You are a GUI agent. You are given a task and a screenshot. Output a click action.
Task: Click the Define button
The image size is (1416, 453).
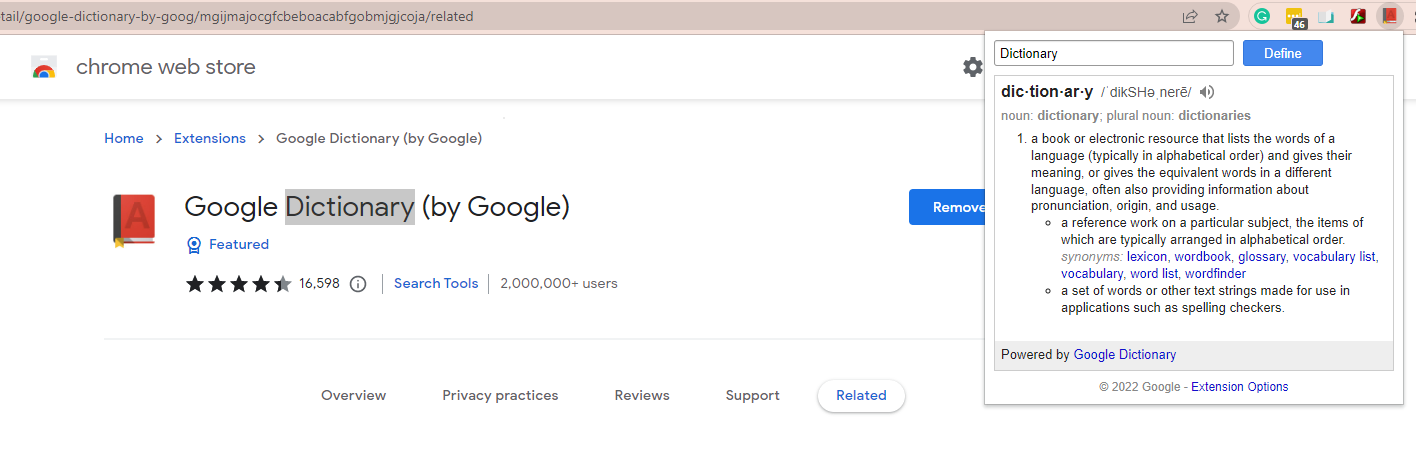1282,53
